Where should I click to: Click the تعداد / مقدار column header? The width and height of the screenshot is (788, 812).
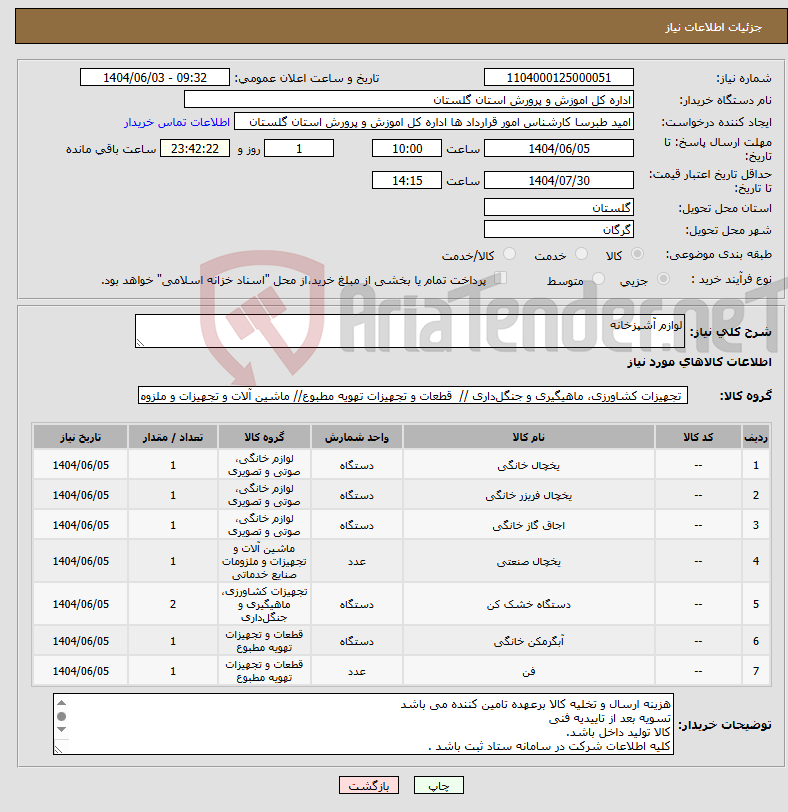(x=173, y=438)
